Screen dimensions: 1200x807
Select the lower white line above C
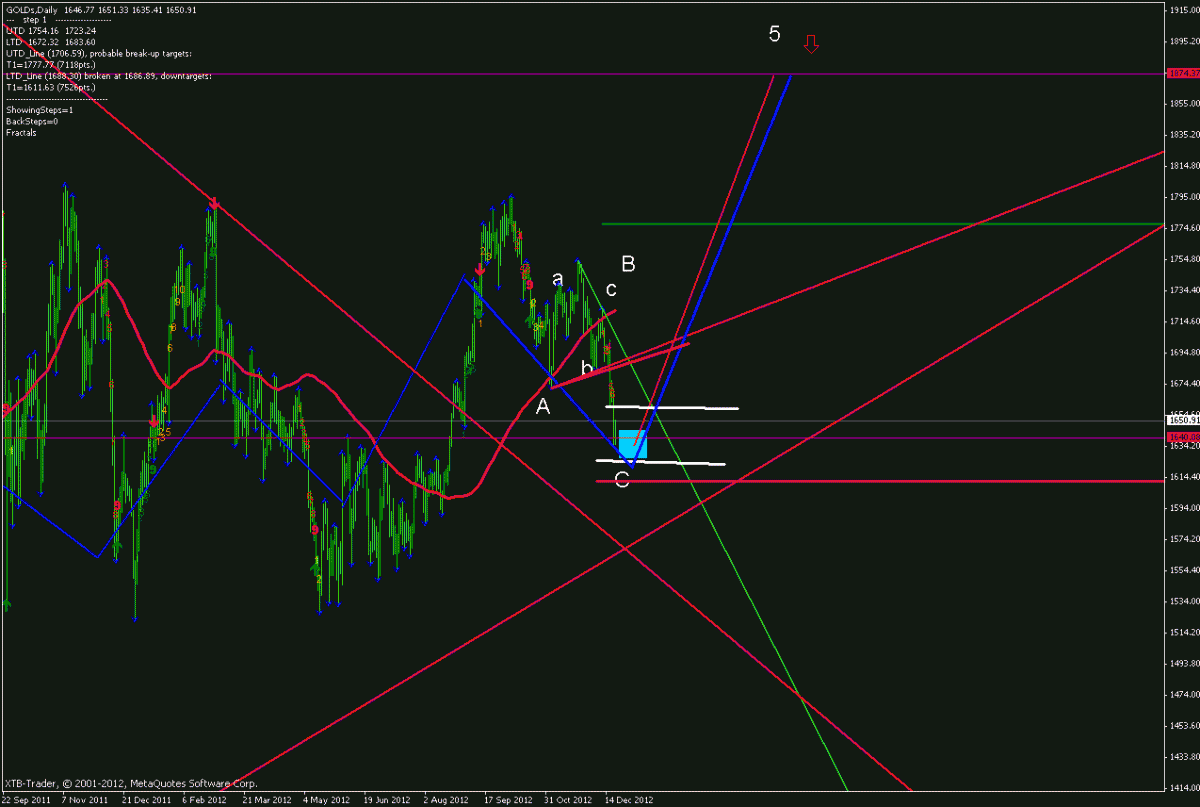pos(660,461)
